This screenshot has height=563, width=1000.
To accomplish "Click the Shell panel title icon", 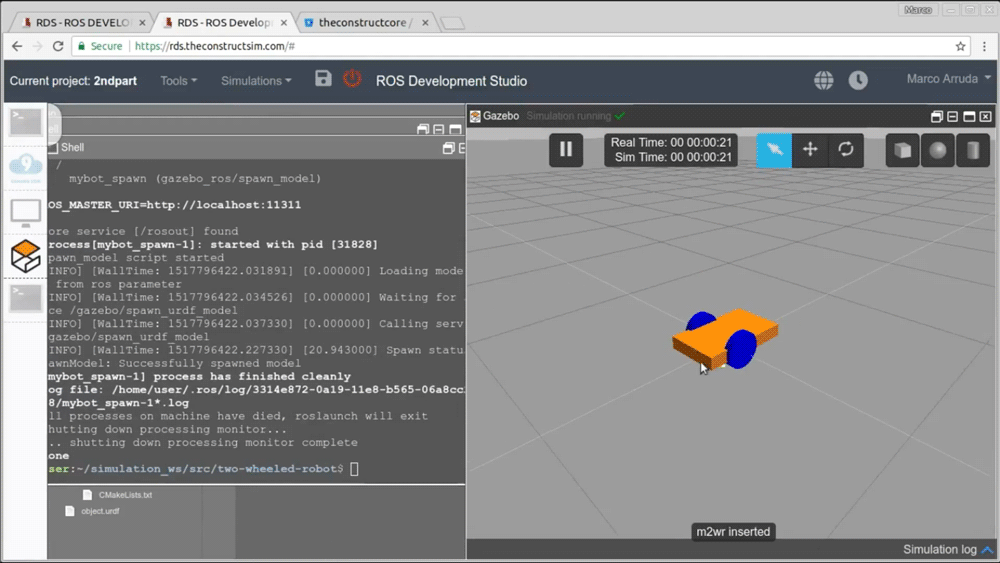I will tap(54, 148).
